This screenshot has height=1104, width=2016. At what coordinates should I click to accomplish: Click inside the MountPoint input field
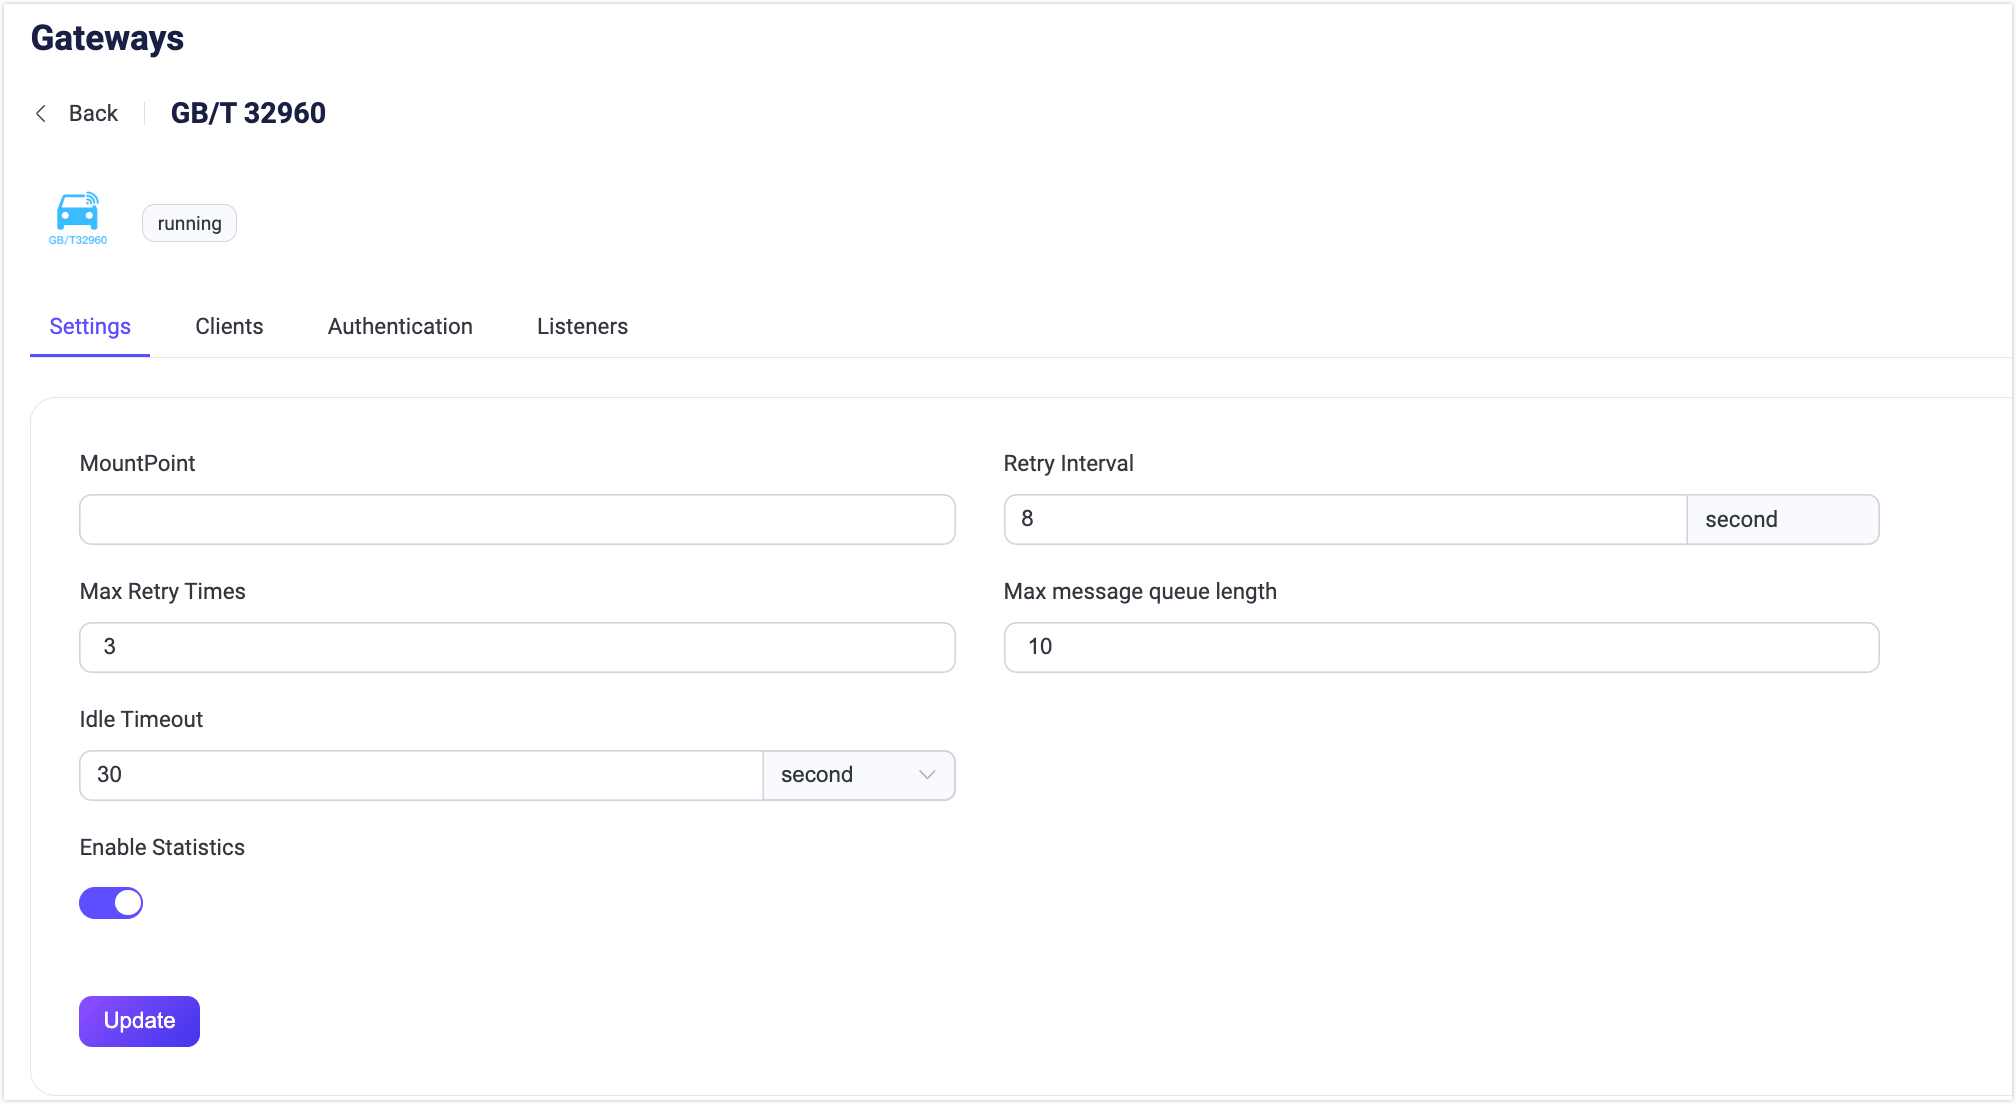pyautogui.click(x=516, y=519)
